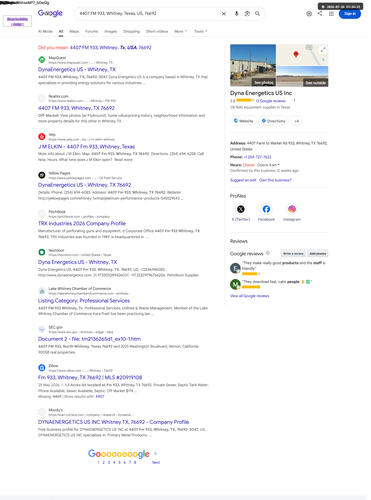The width and height of the screenshot is (371, 500).
Task: Open more options beside Google reviews rating
Action: point(294,100)
